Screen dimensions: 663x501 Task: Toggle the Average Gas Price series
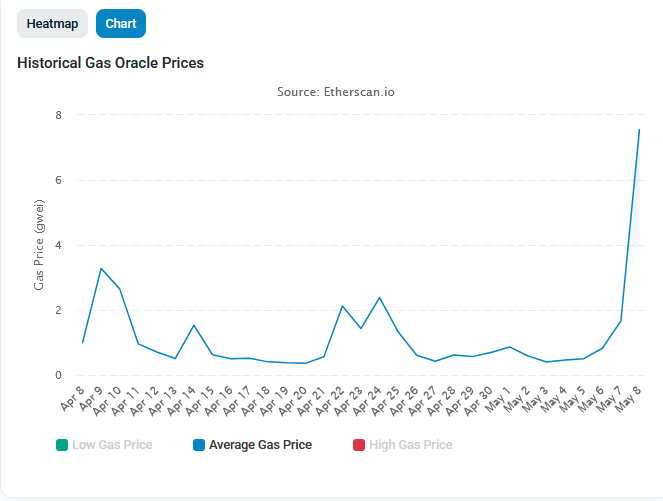[252, 445]
